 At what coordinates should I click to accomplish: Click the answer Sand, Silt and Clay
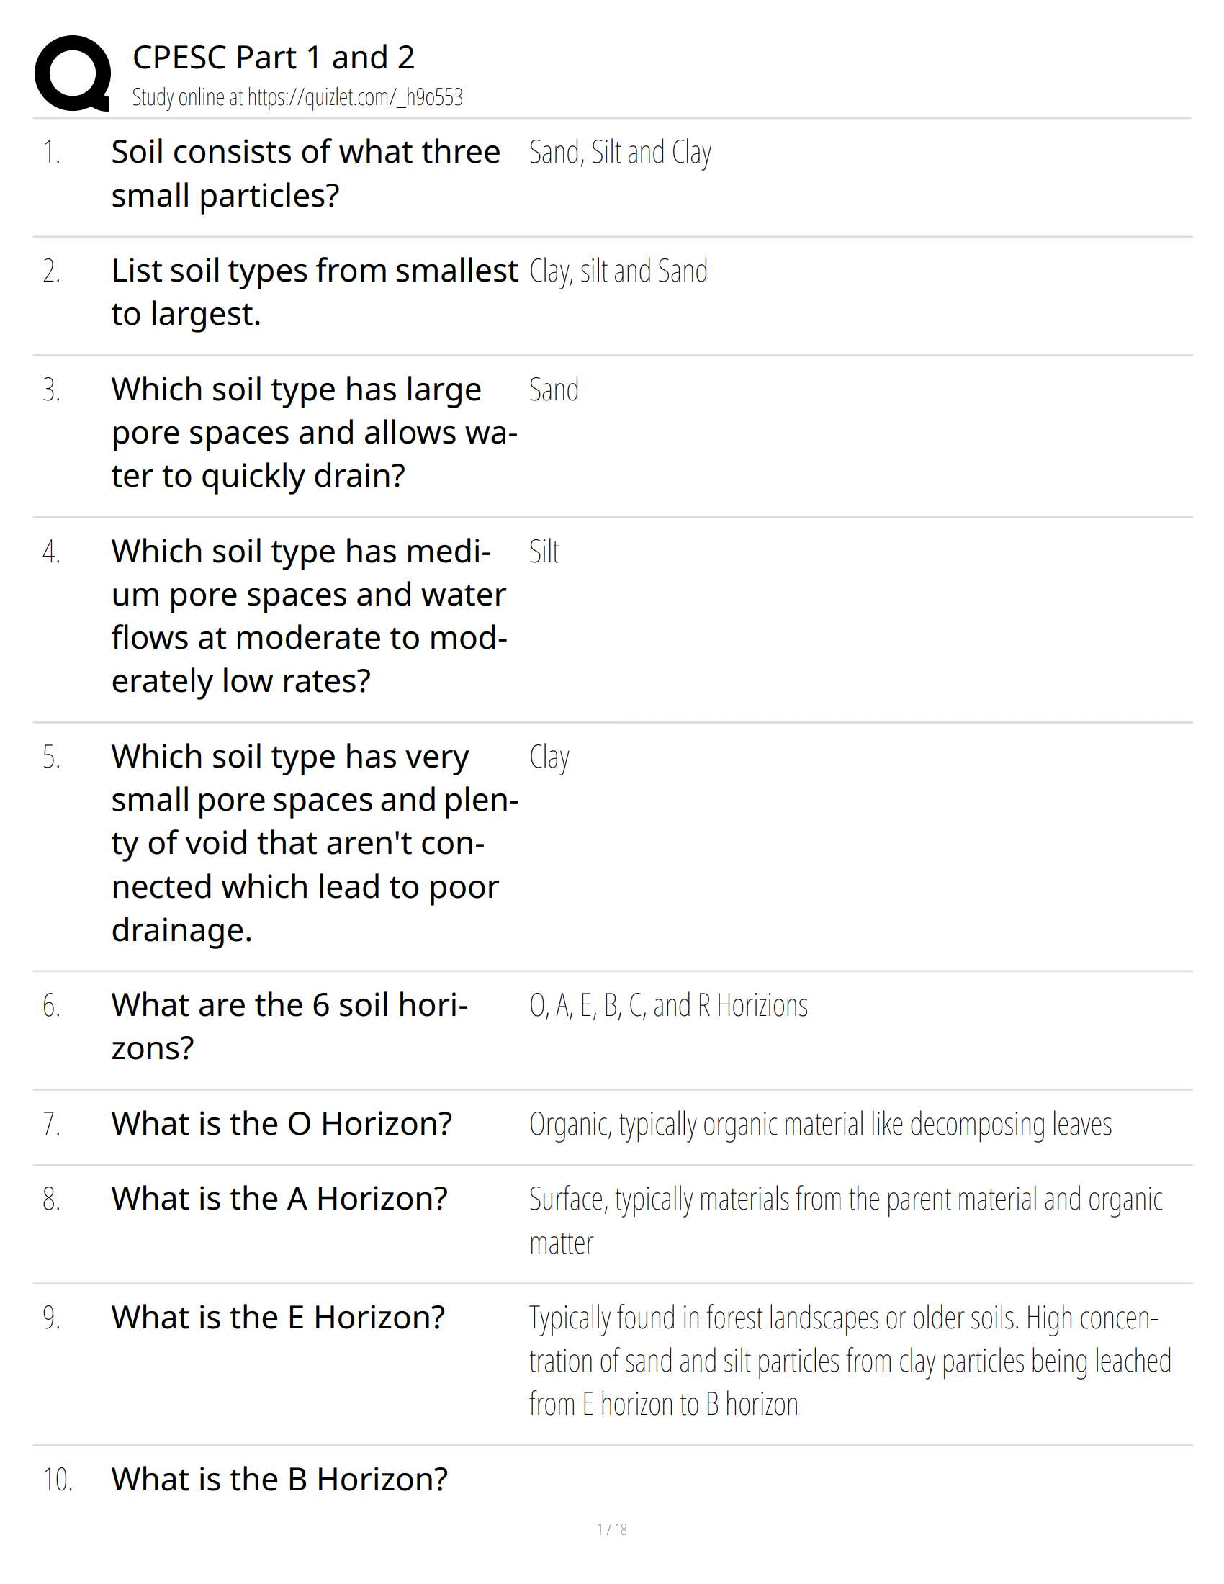click(620, 153)
